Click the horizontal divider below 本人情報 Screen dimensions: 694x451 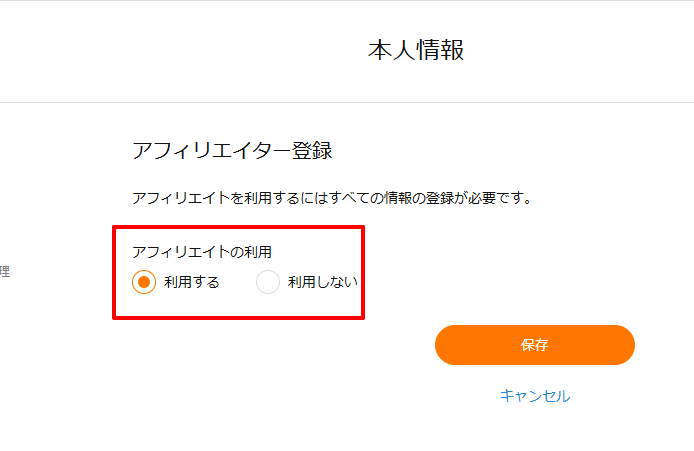(x=347, y=102)
